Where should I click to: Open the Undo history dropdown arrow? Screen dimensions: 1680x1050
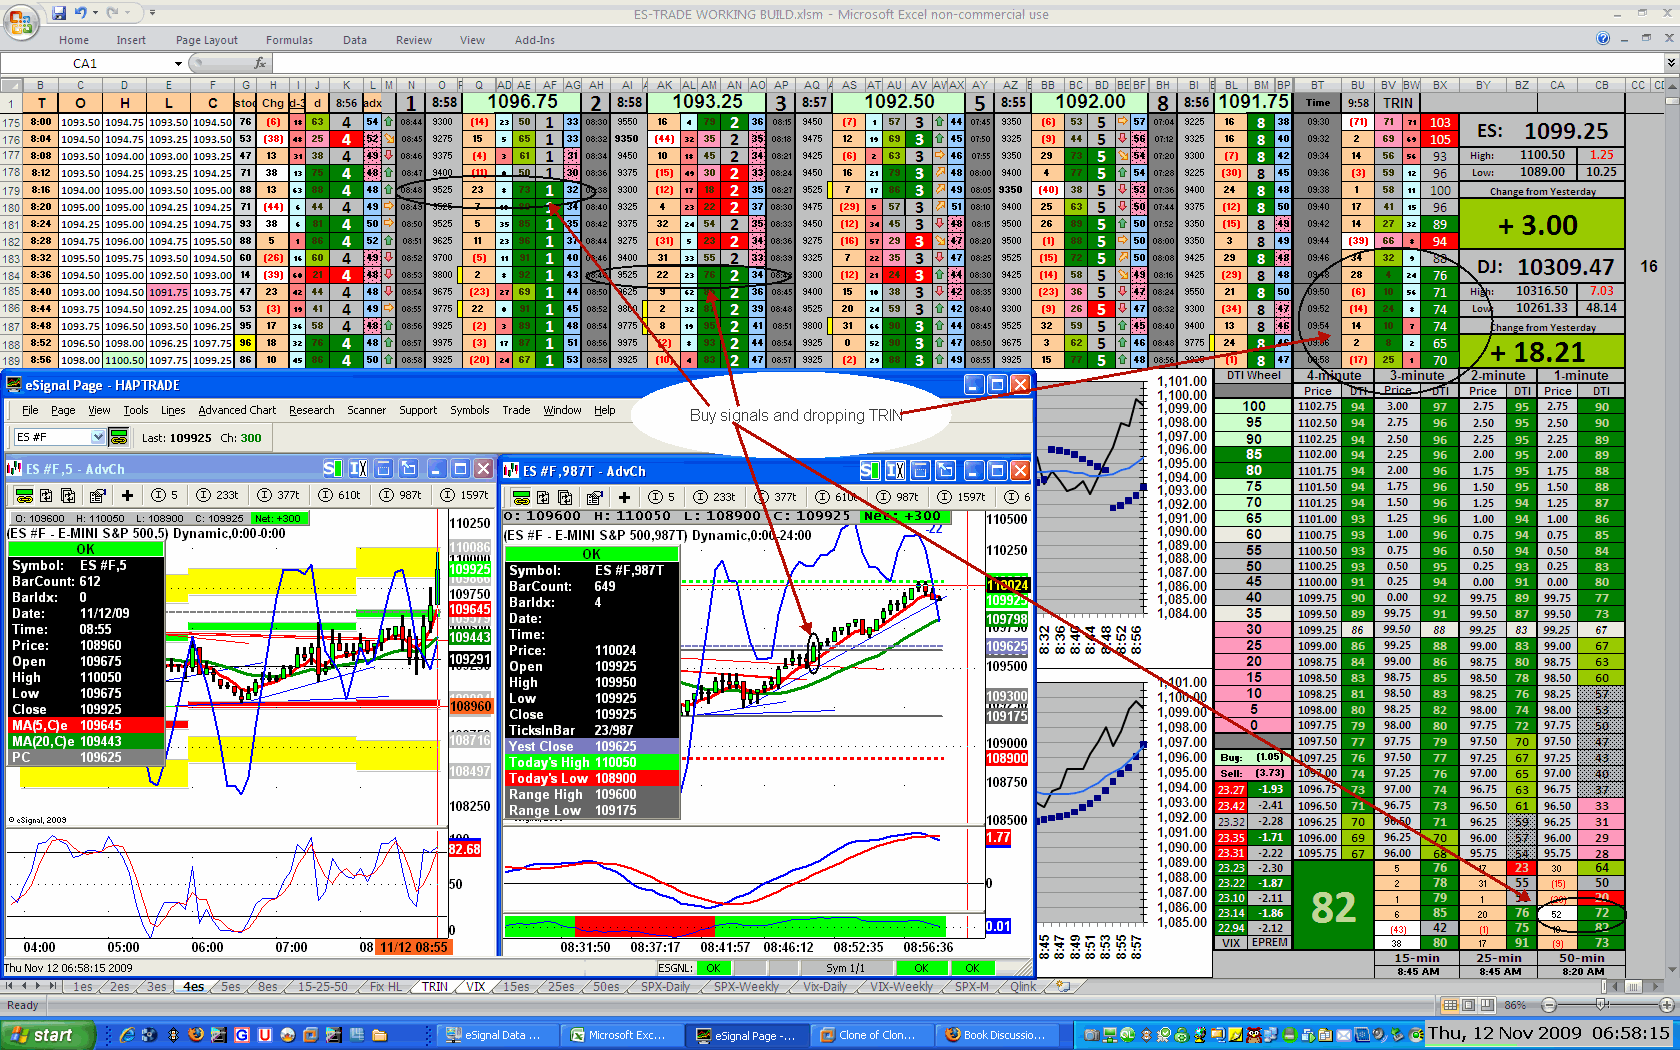pyautogui.click(x=95, y=13)
